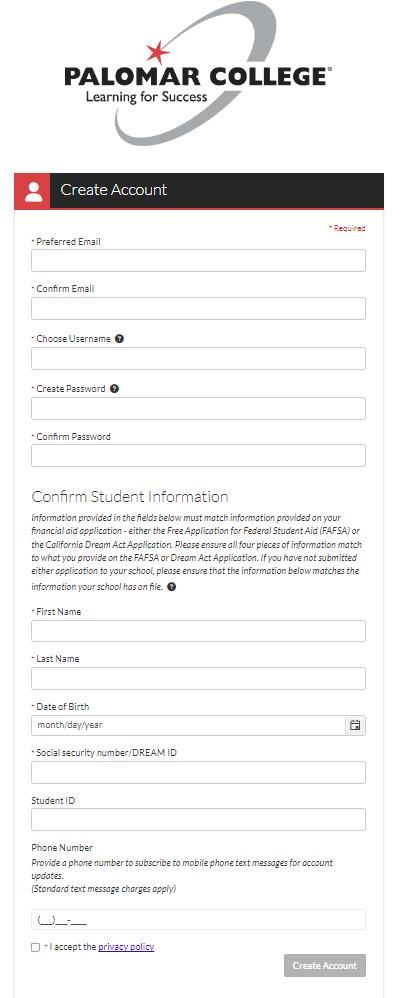Click the Create Account button
The width and height of the screenshot is (403, 998).
[x=325, y=966]
